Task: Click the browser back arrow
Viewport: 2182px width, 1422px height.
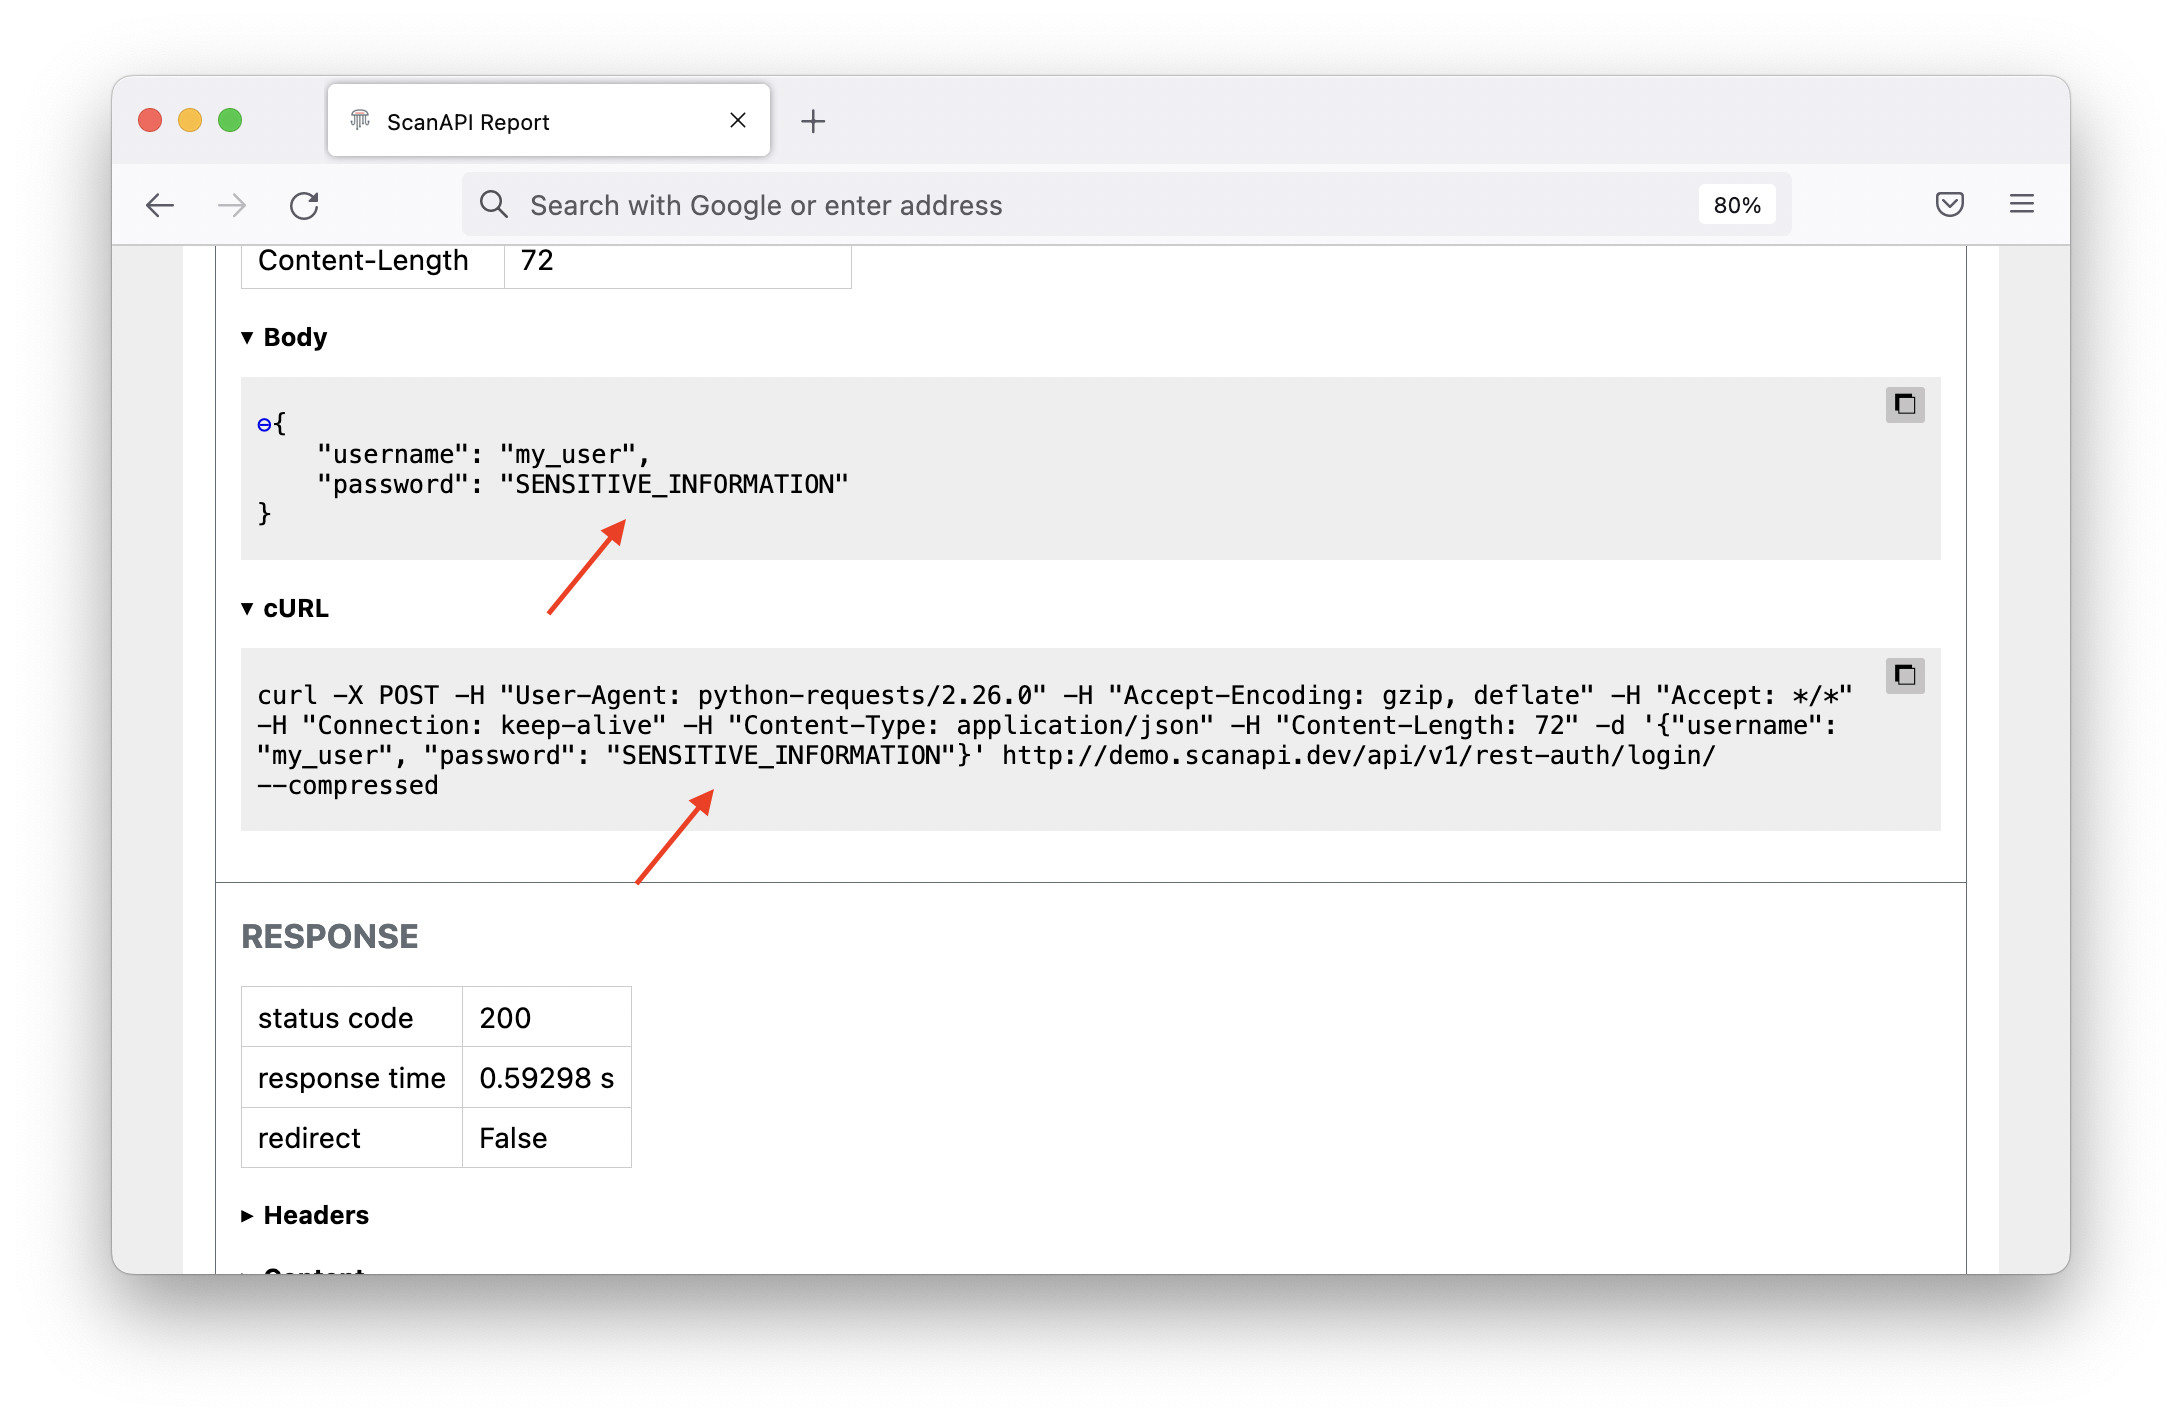Action: 160,206
